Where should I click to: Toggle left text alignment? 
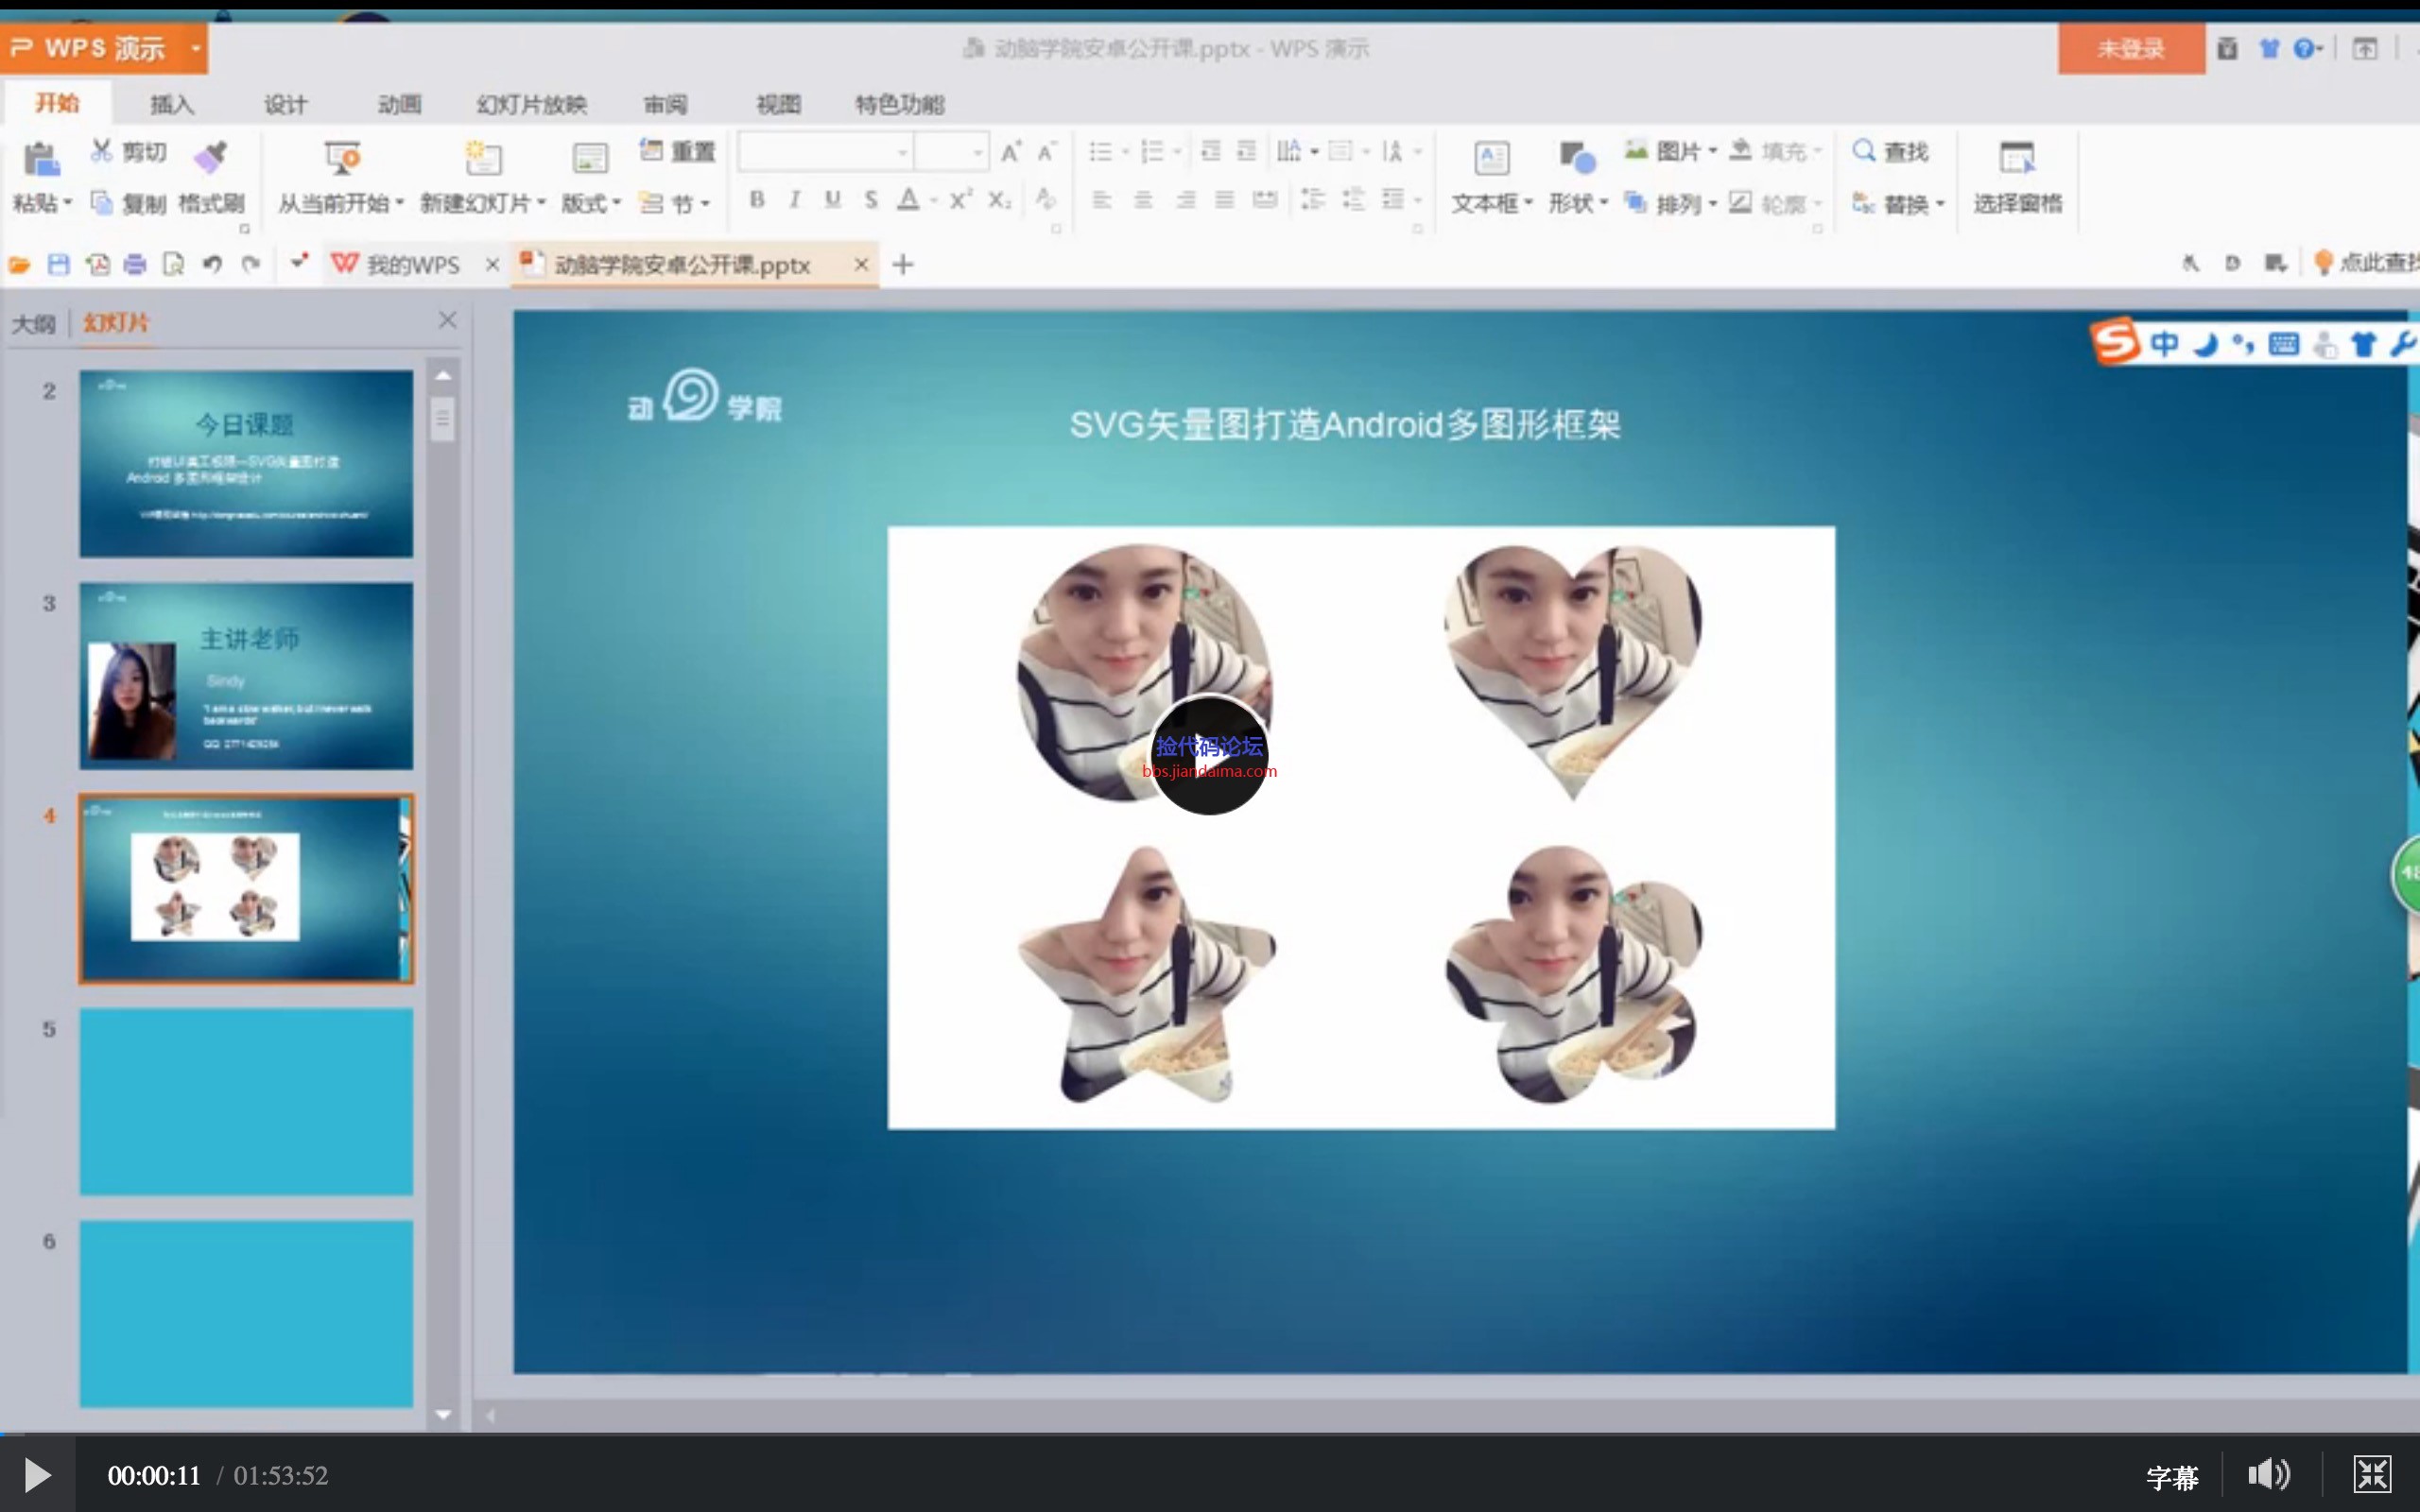pos(1102,201)
